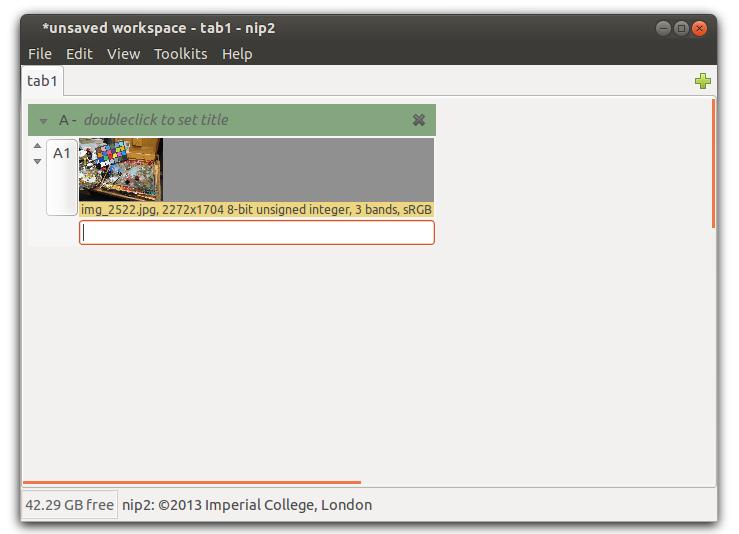Close column A with the X icon
The height and width of the screenshot is (534, 739).
[x=419, y=120]
